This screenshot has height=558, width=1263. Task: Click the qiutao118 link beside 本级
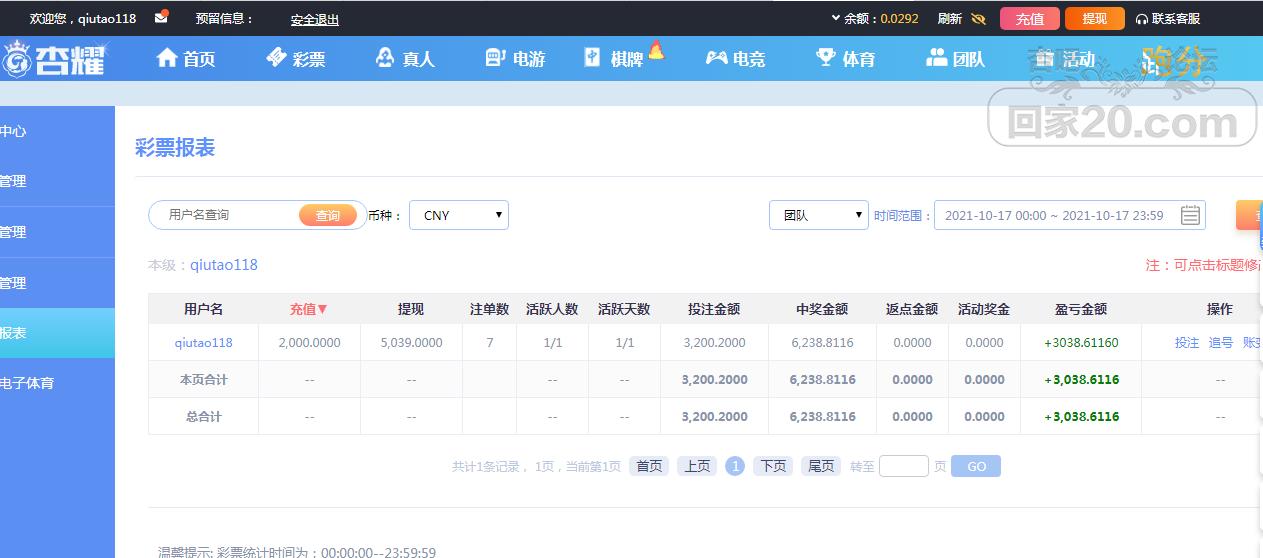click(224, 265)
